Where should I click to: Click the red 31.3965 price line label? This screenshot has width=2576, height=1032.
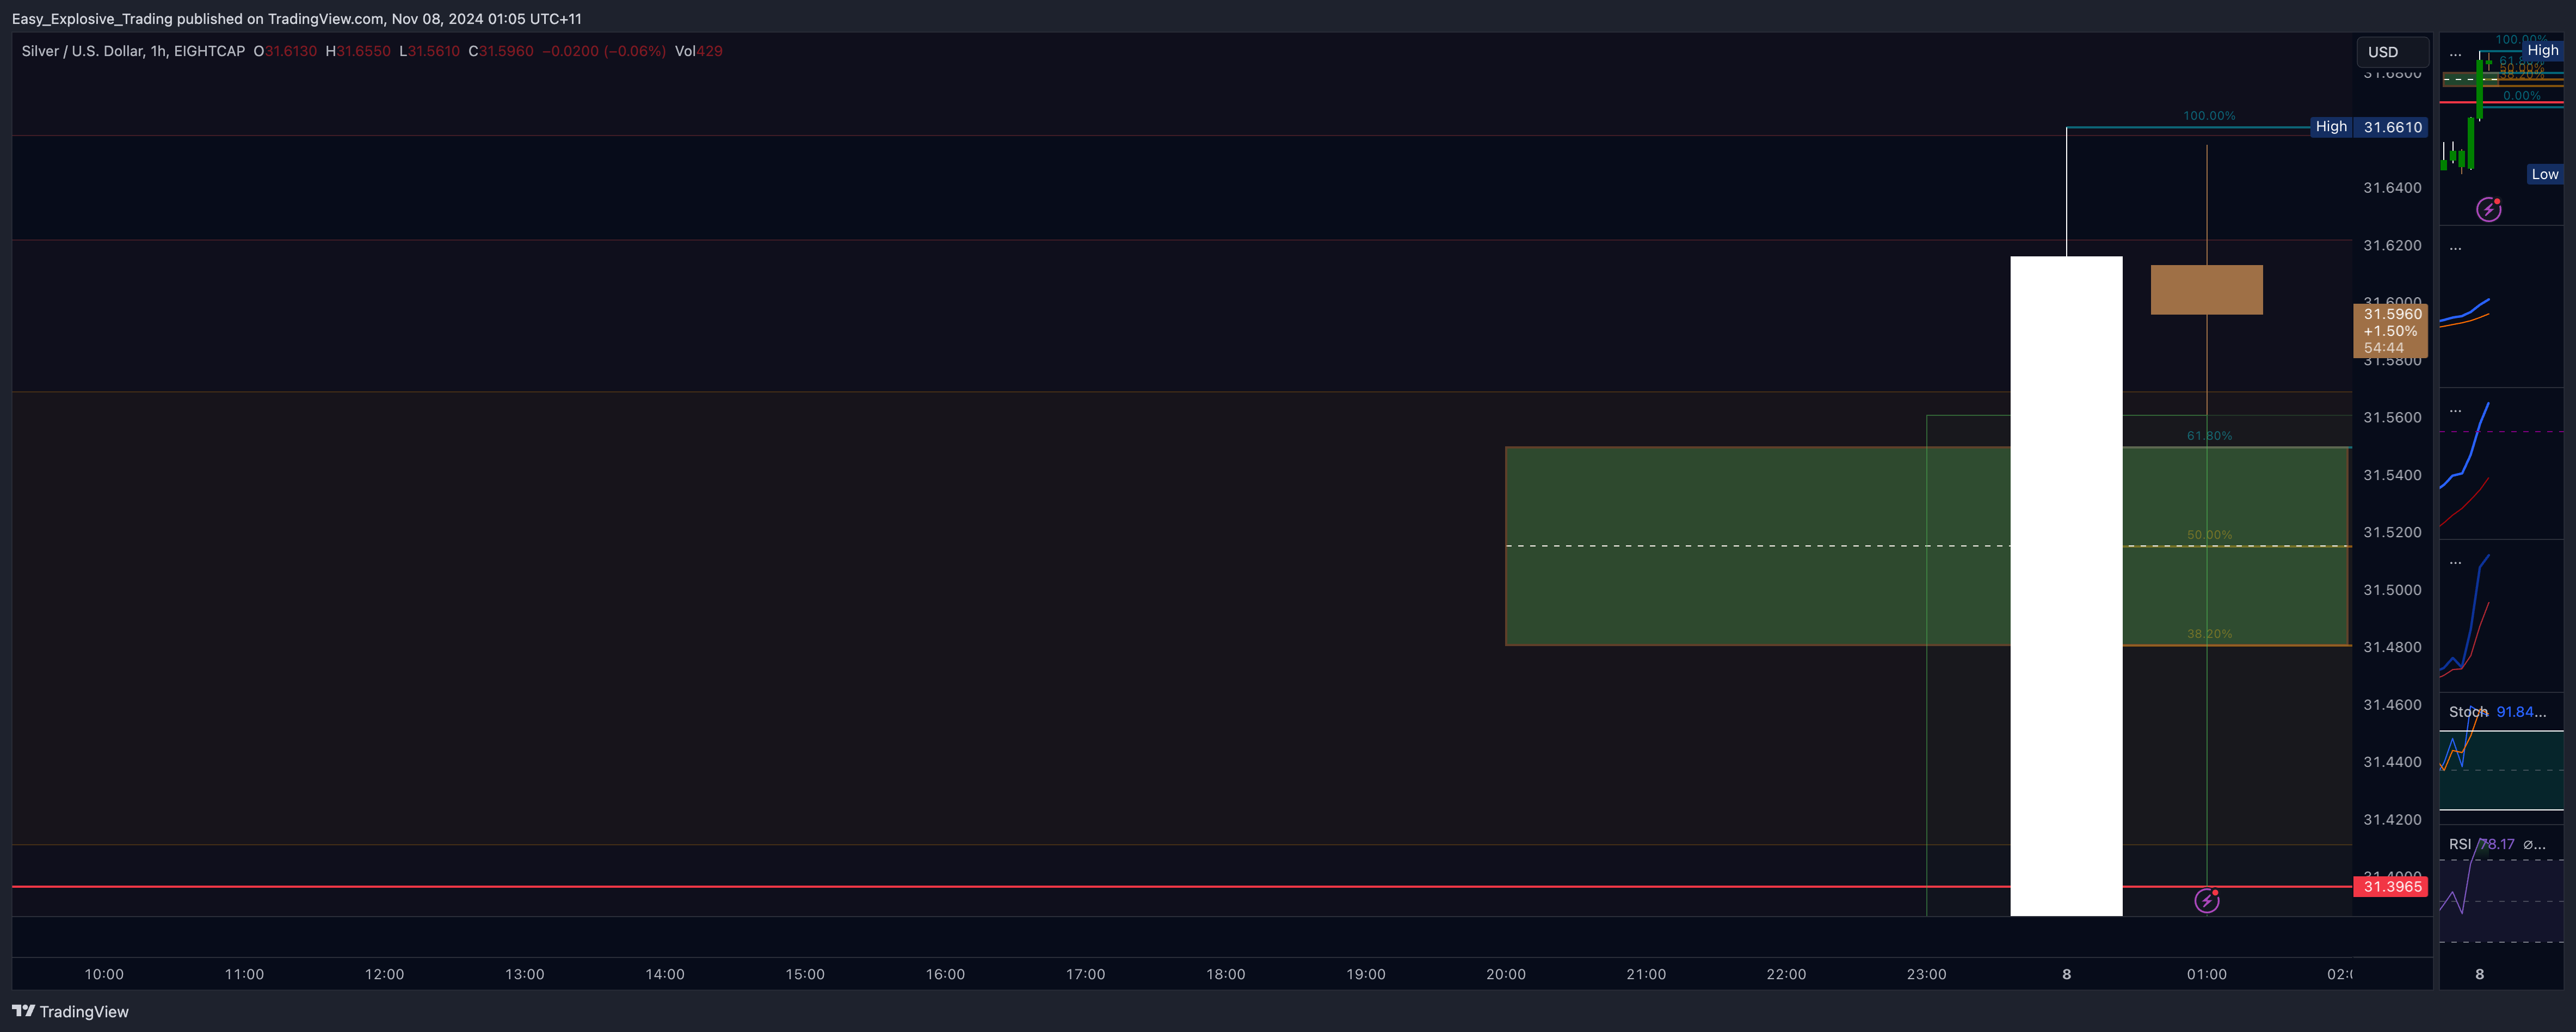[x=2392, y=887]
